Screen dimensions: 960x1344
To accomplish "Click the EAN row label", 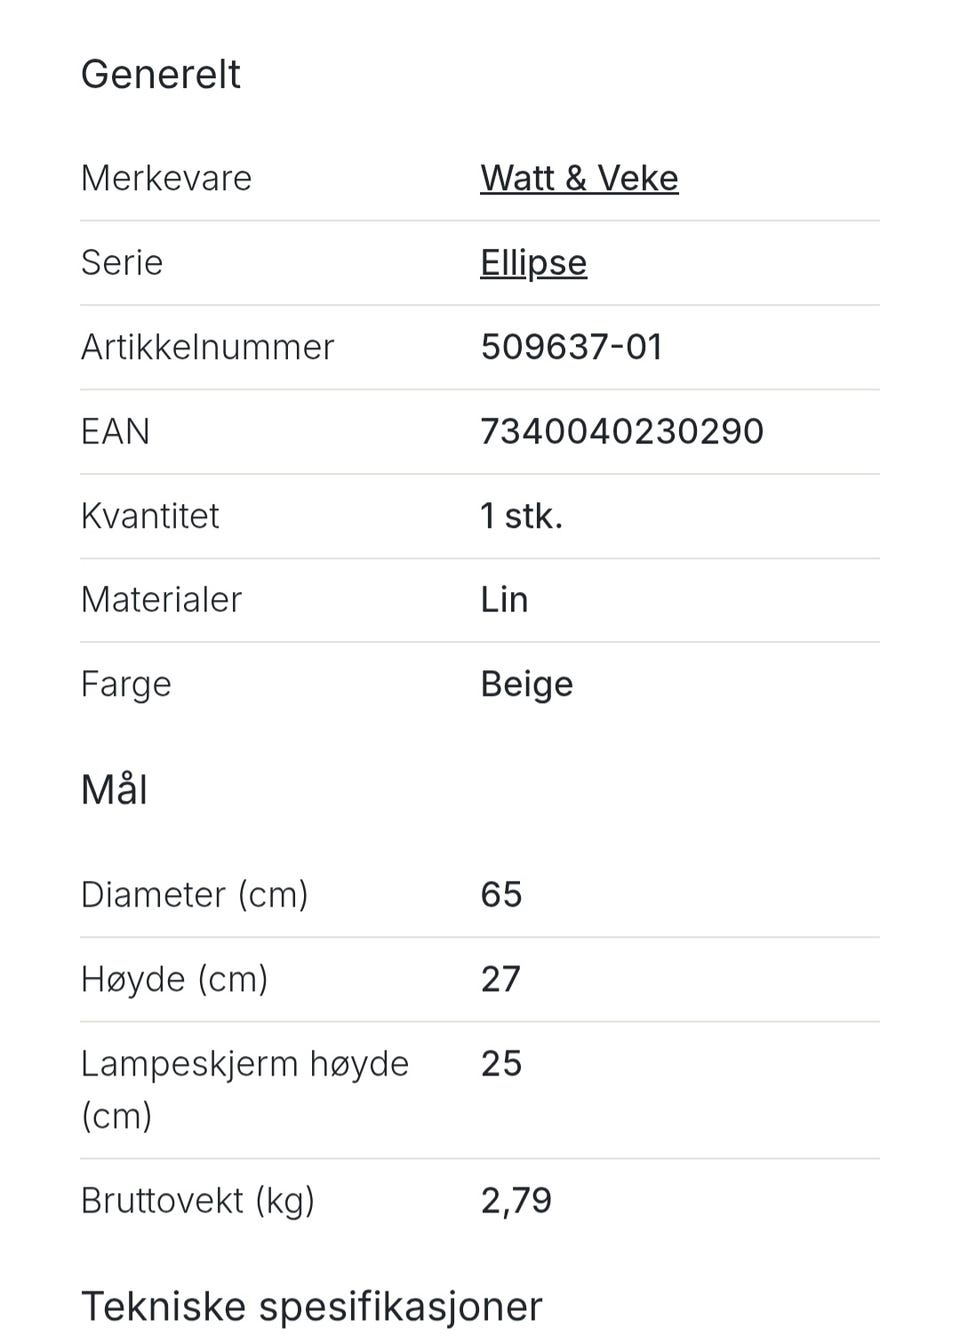I will [x=115, y=431].
